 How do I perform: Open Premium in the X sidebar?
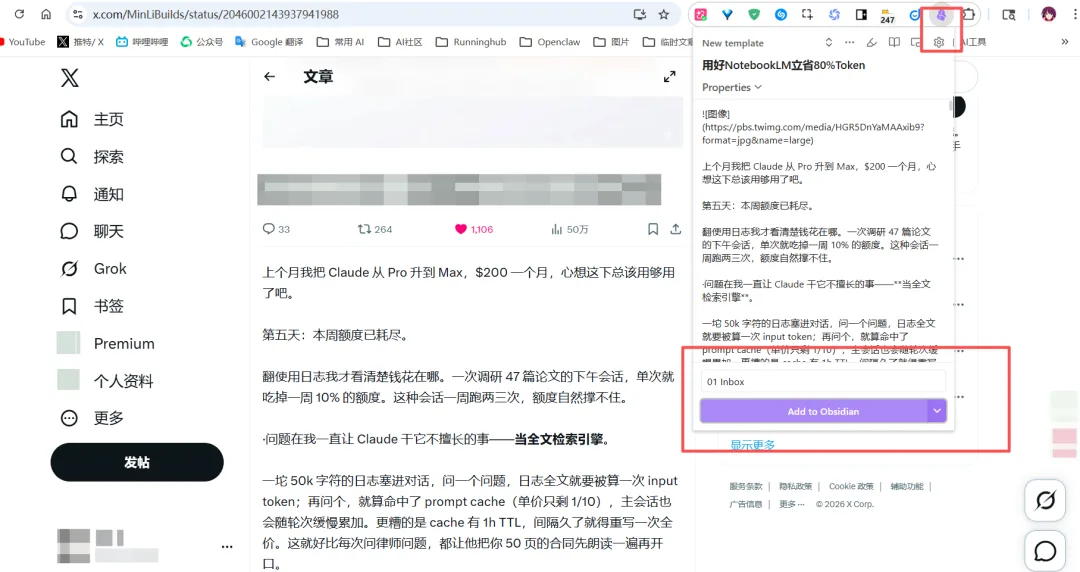pos(106,343)
